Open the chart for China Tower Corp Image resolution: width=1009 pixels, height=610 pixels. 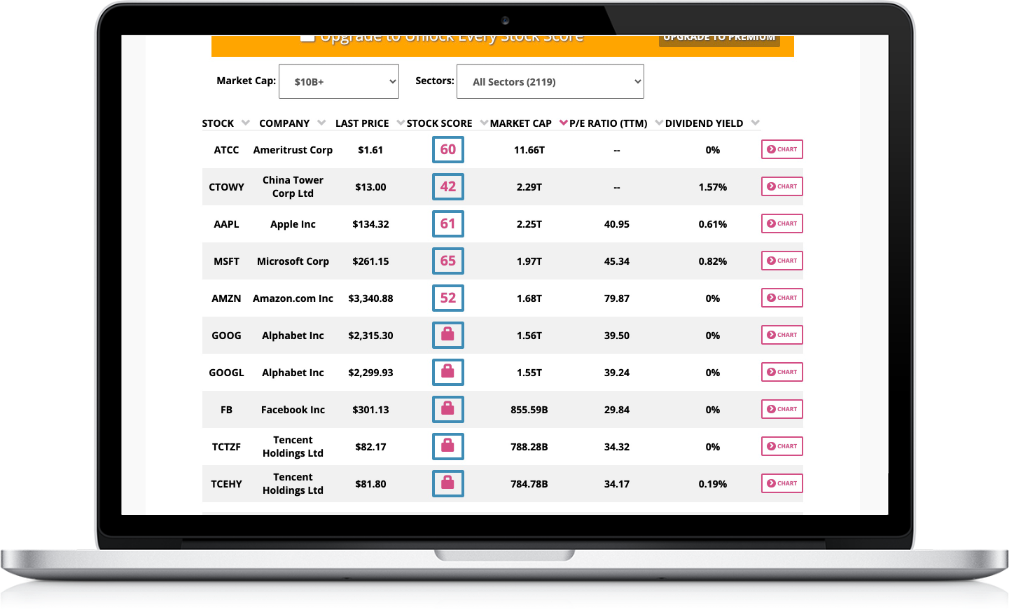781,186
